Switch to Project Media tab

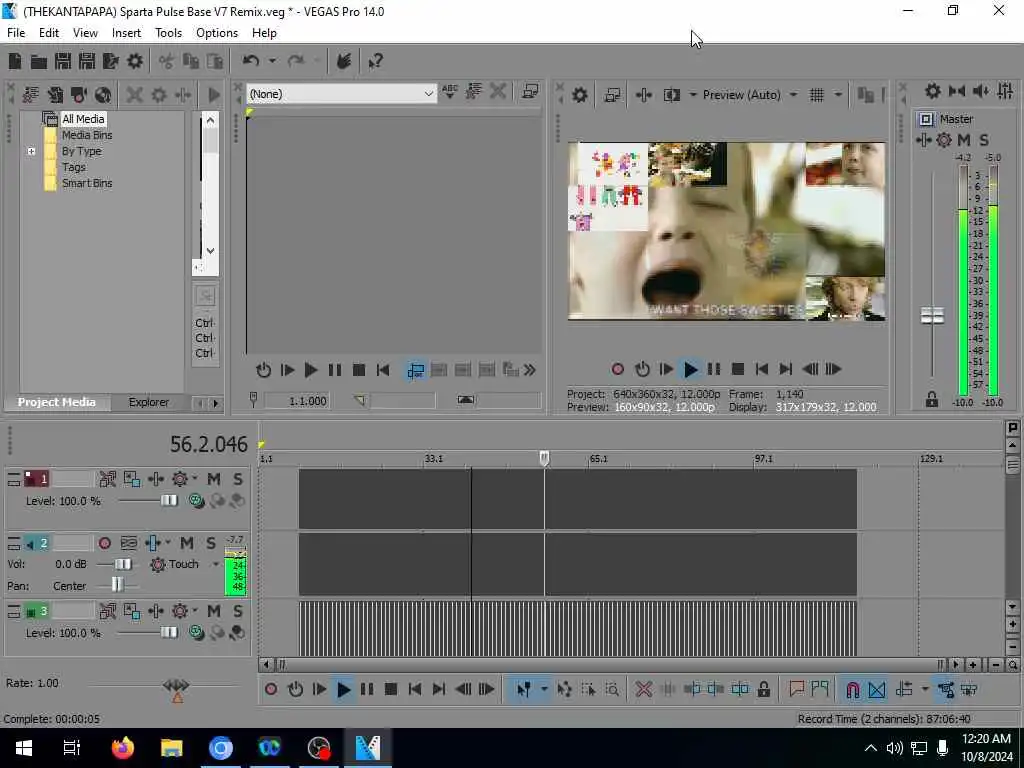57,402
